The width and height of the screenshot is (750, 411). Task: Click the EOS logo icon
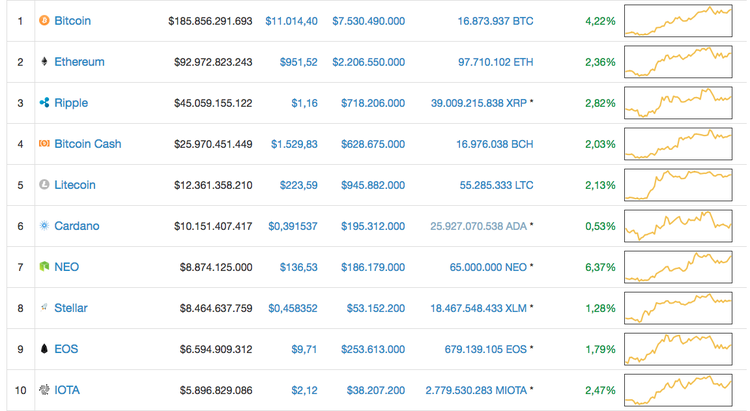[x=44, y=349]
